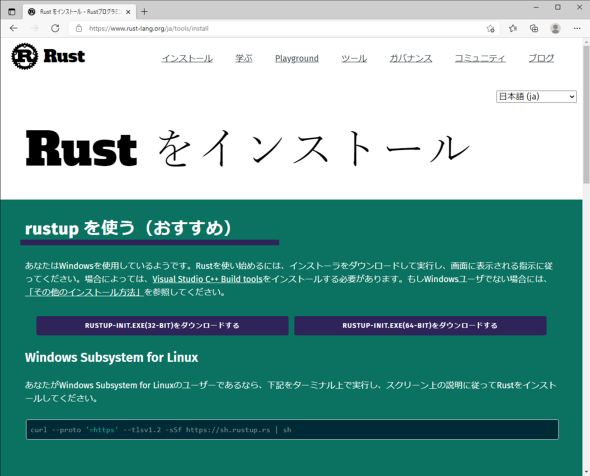
Task: Click the scrollbar down arrow
Action: pyautogui.click(x=586, y=472)
